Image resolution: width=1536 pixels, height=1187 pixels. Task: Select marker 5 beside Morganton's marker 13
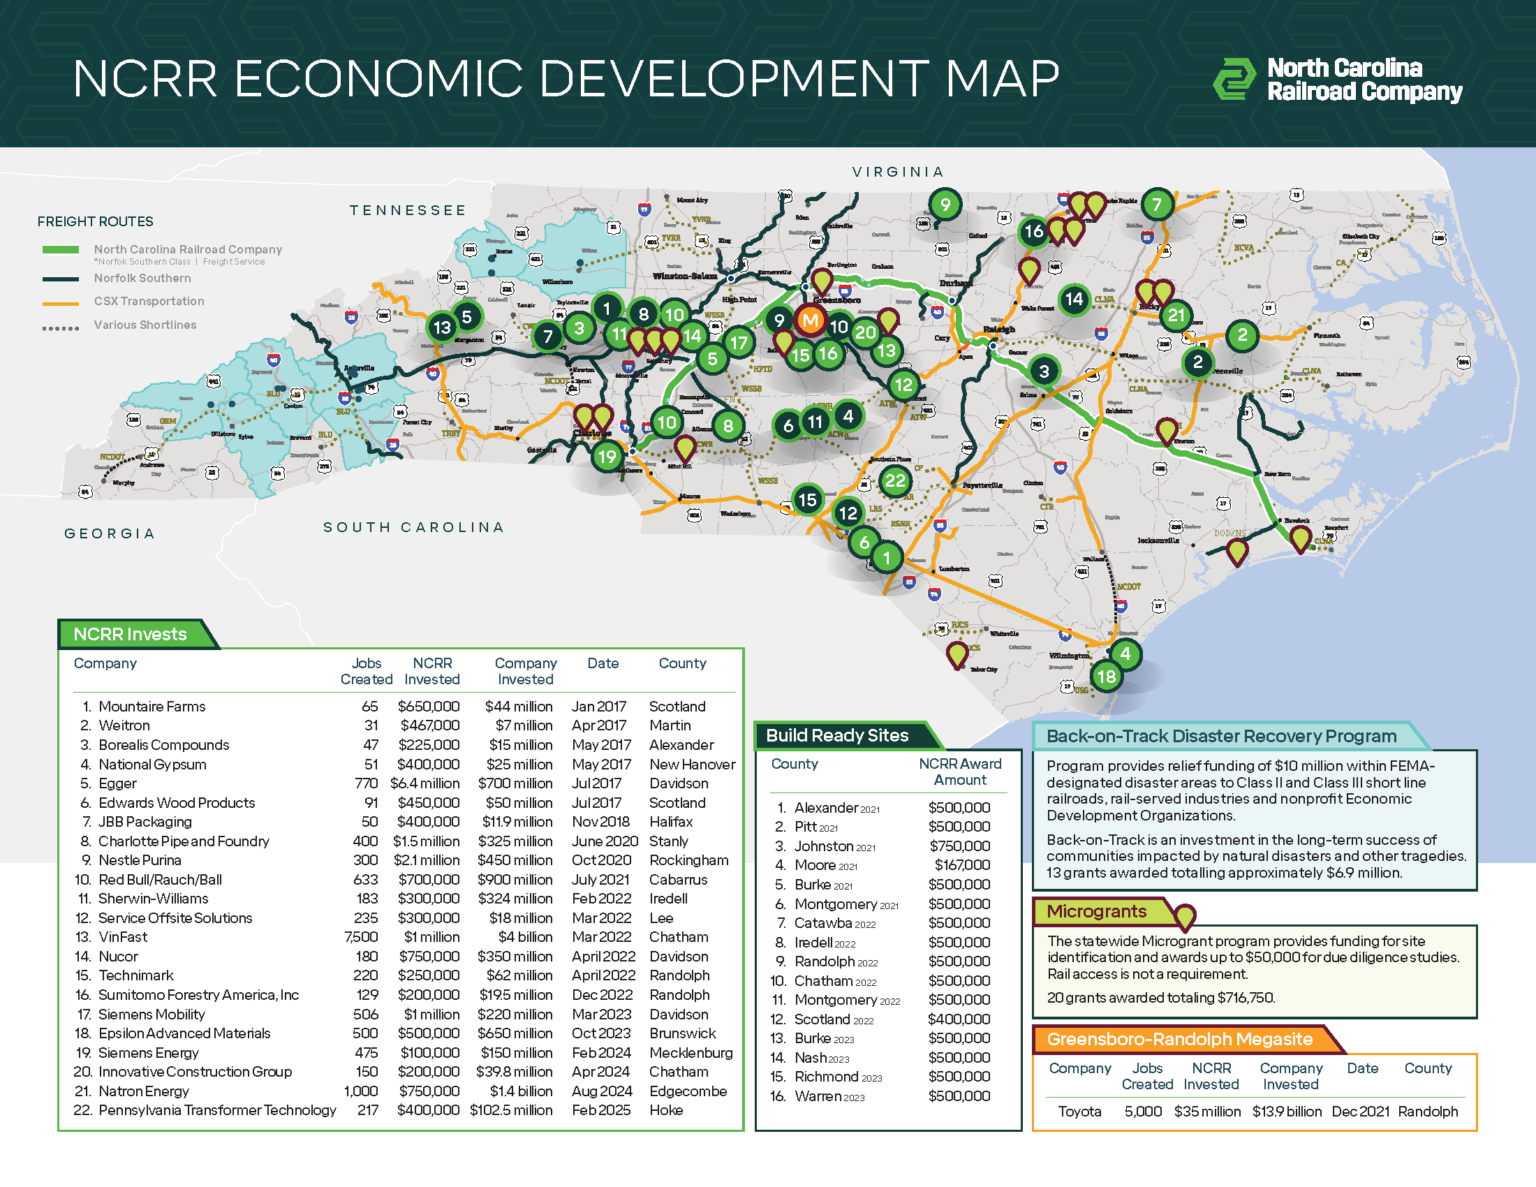[466, 317]
